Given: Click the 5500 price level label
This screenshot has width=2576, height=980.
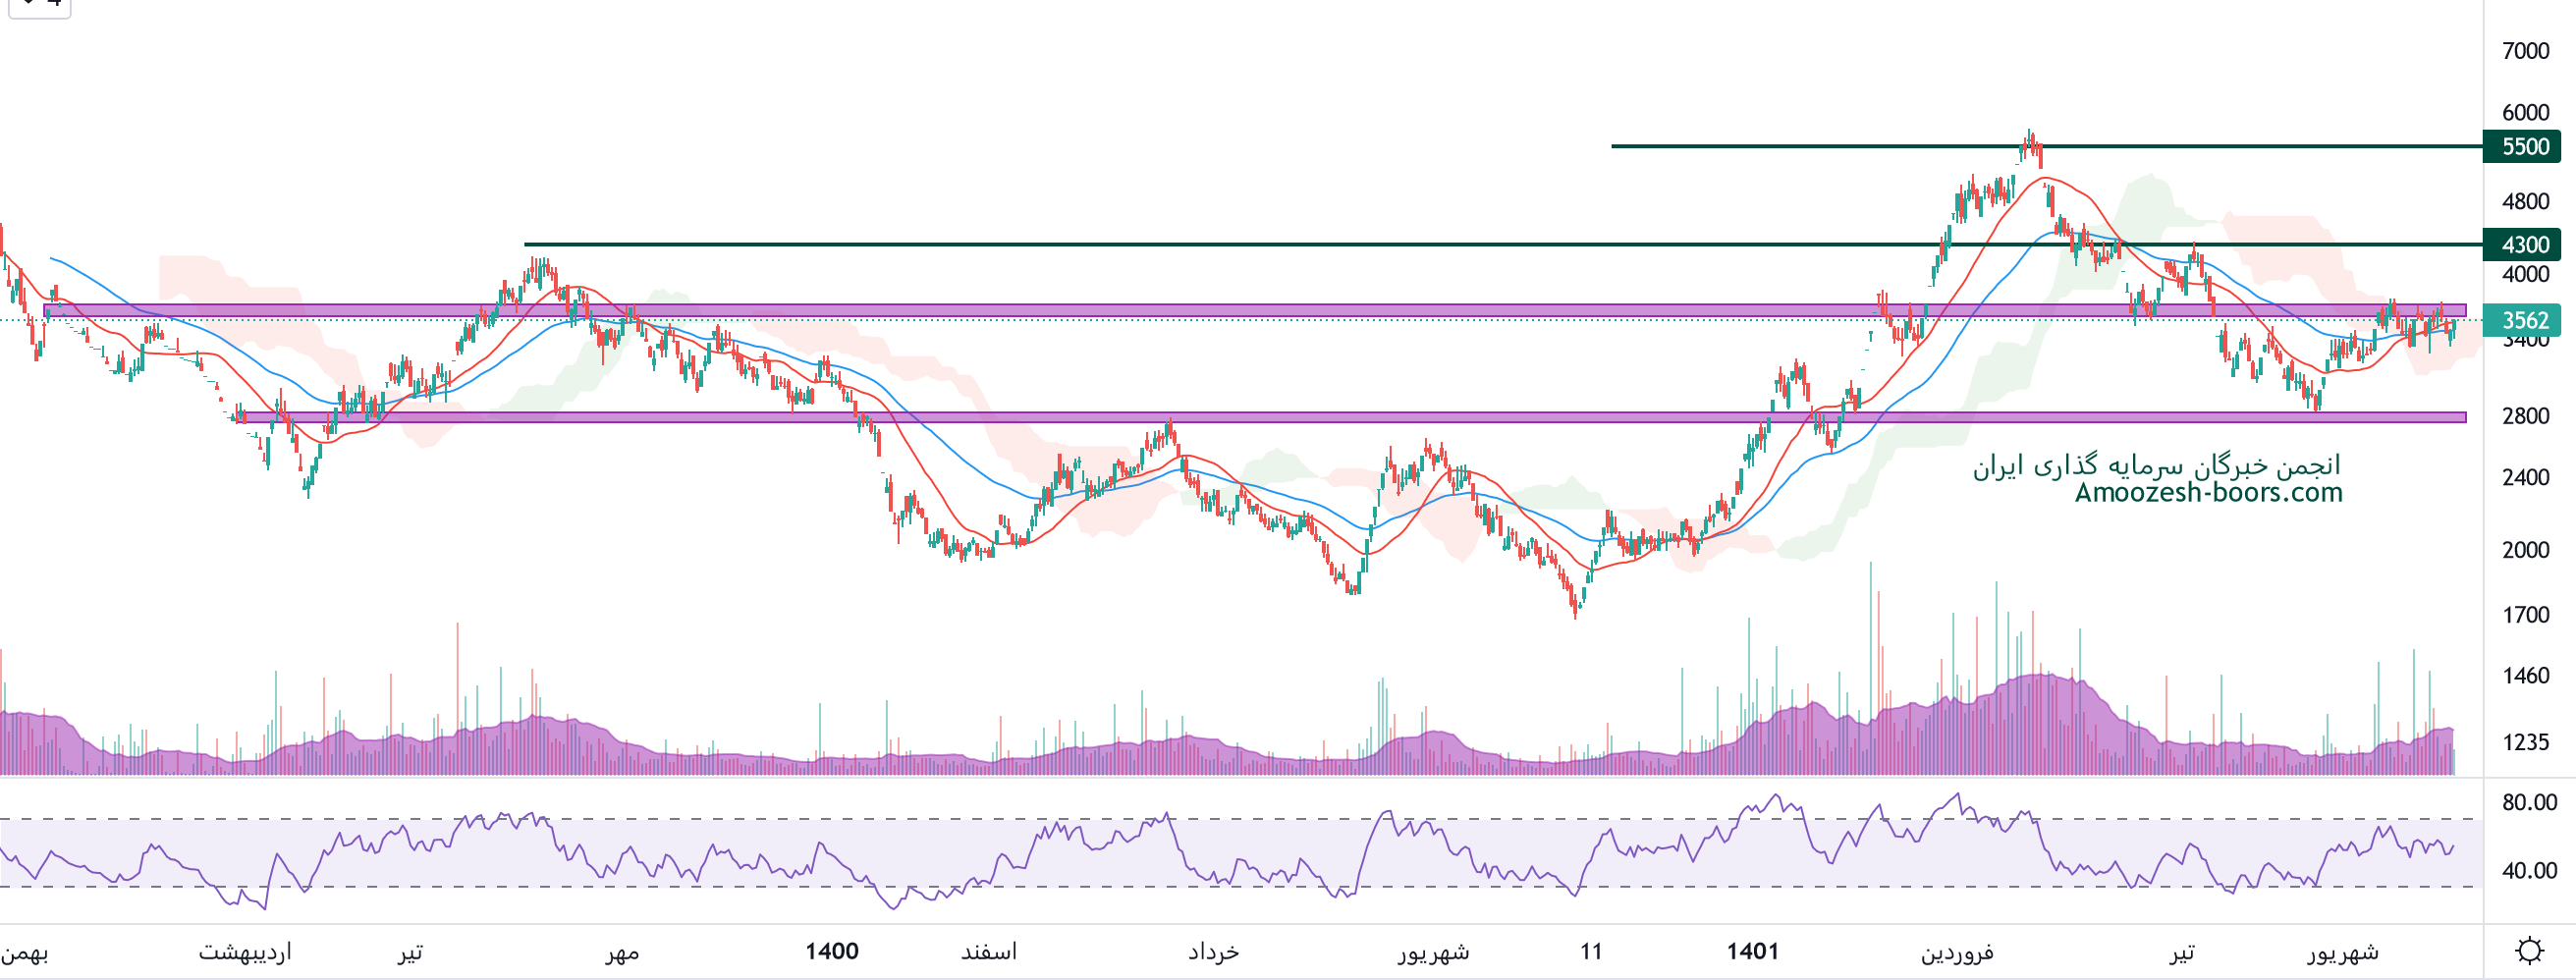Looking at the screenshot, I should (x=2524, y=146).
